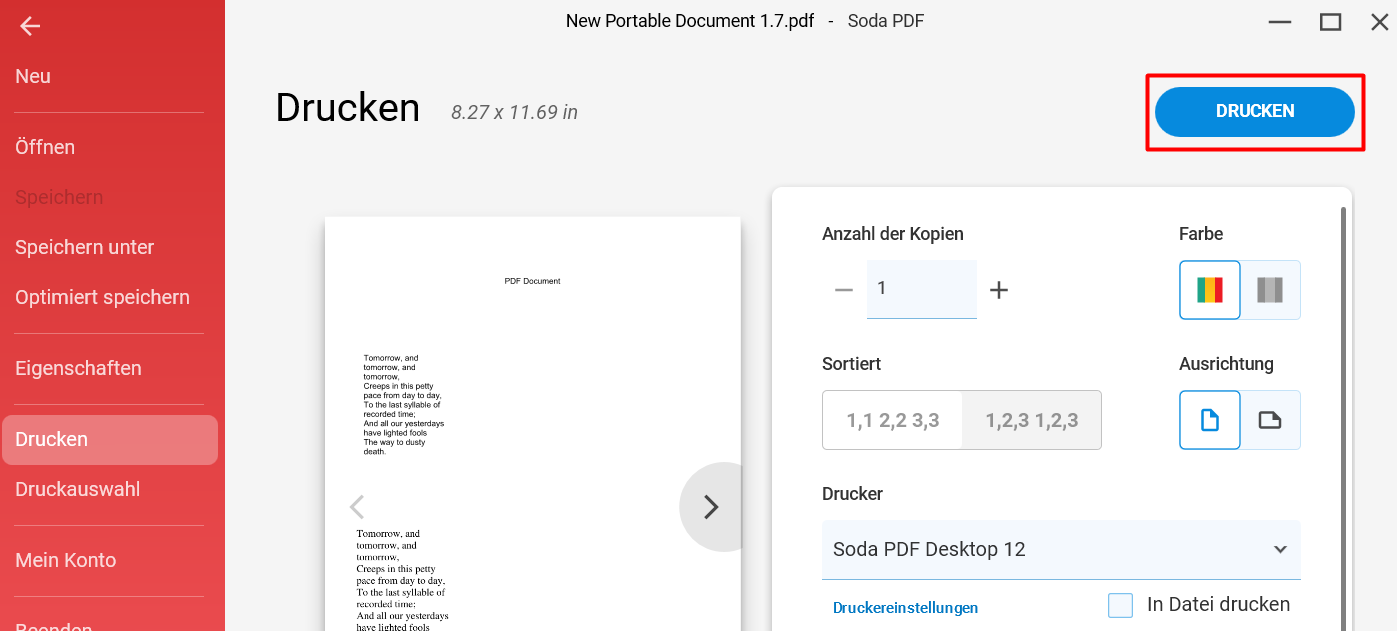Go back using the arrow icon

[x=30, y=26]
